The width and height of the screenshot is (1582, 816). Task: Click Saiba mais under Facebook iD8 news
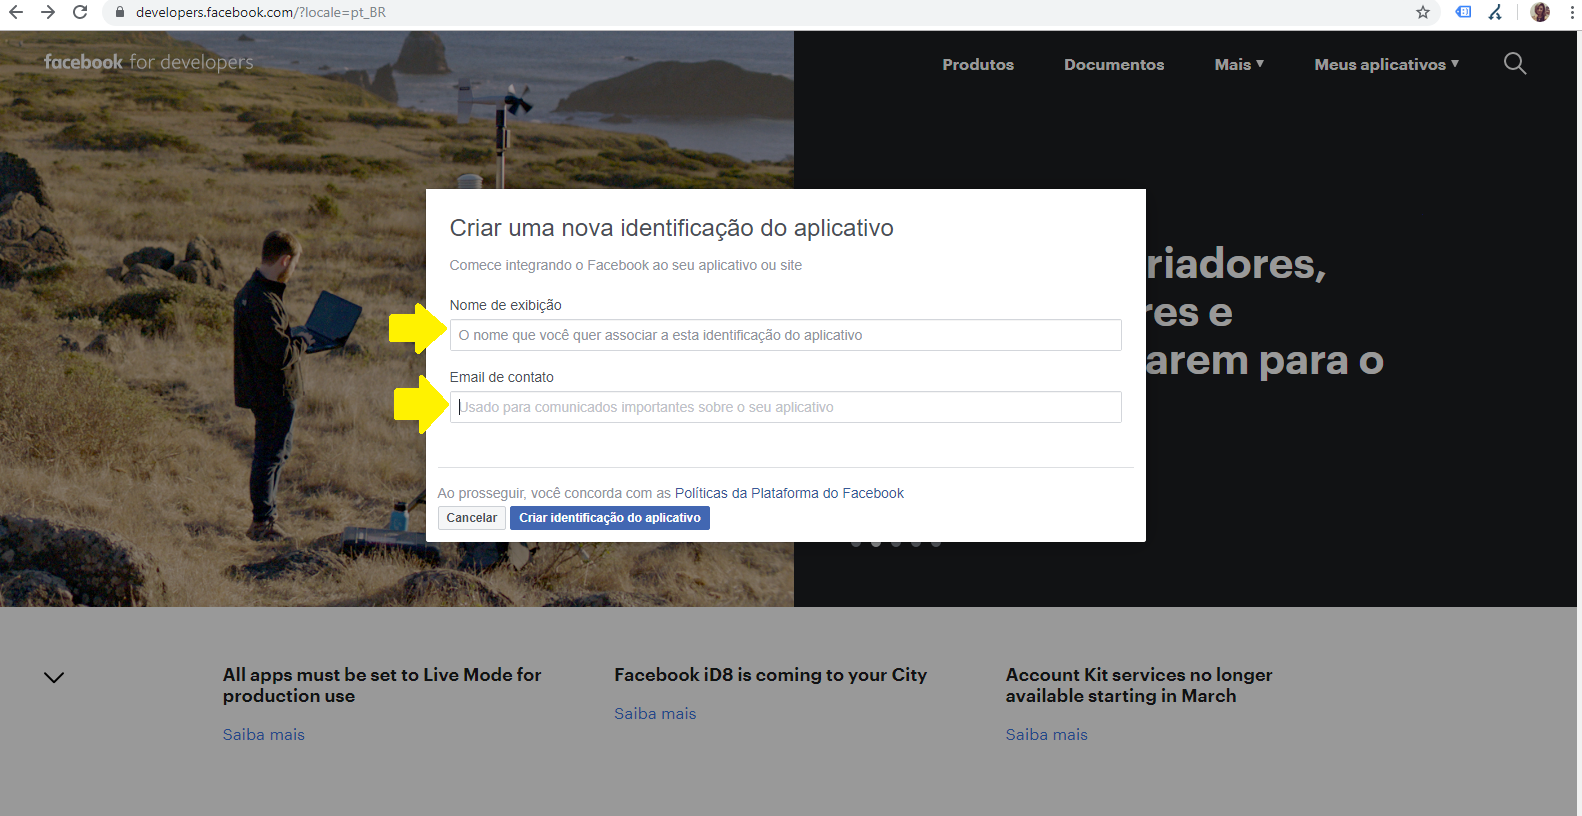(x=655, y=713)
